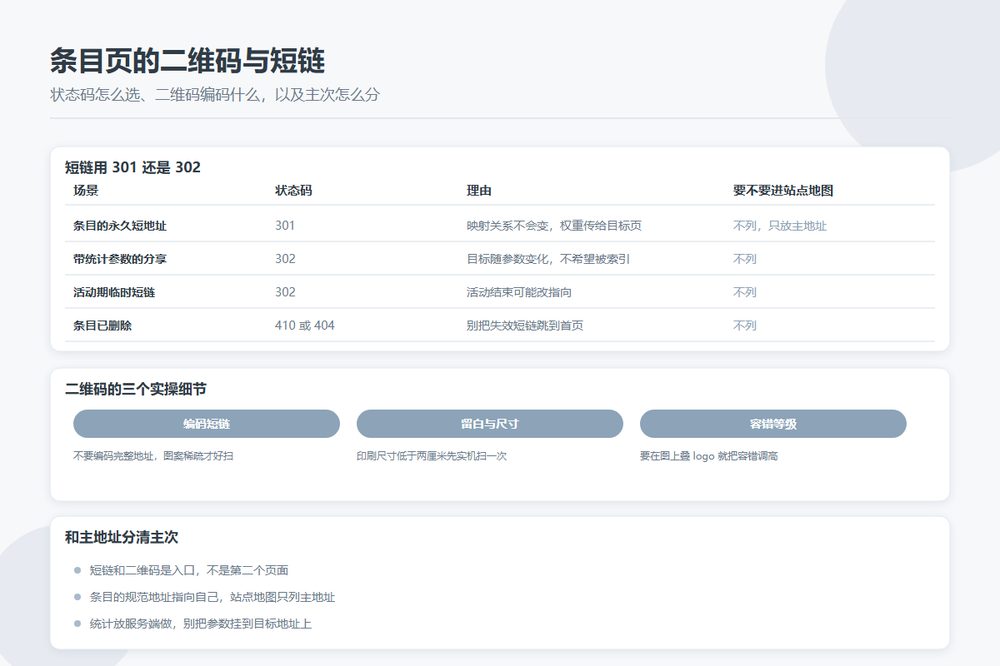Click the status code cell 410 或 404
1000x666 pixels.
[305, 325]
